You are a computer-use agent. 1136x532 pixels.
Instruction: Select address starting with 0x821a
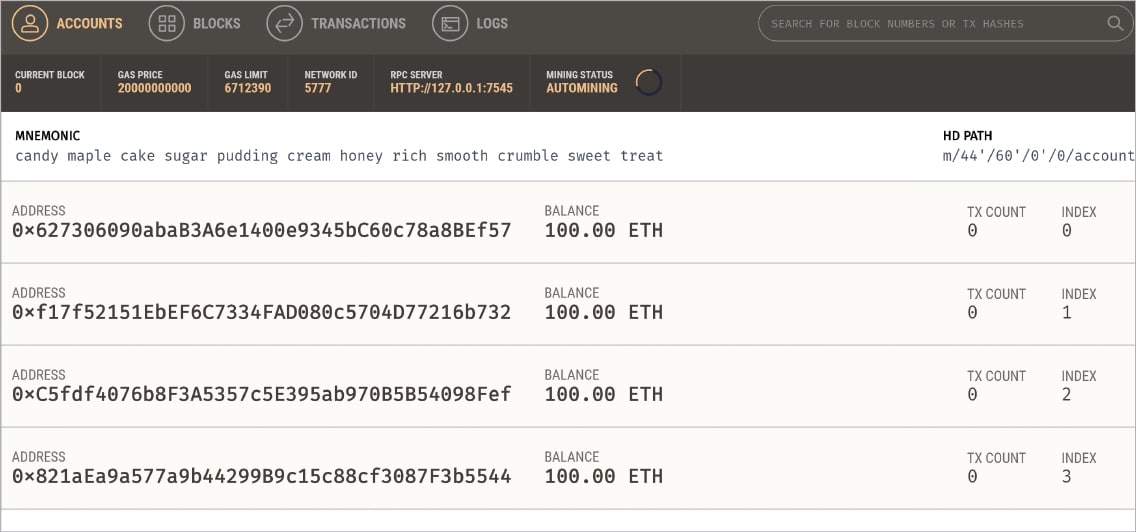pyautogui.click(x=261, y=477)
